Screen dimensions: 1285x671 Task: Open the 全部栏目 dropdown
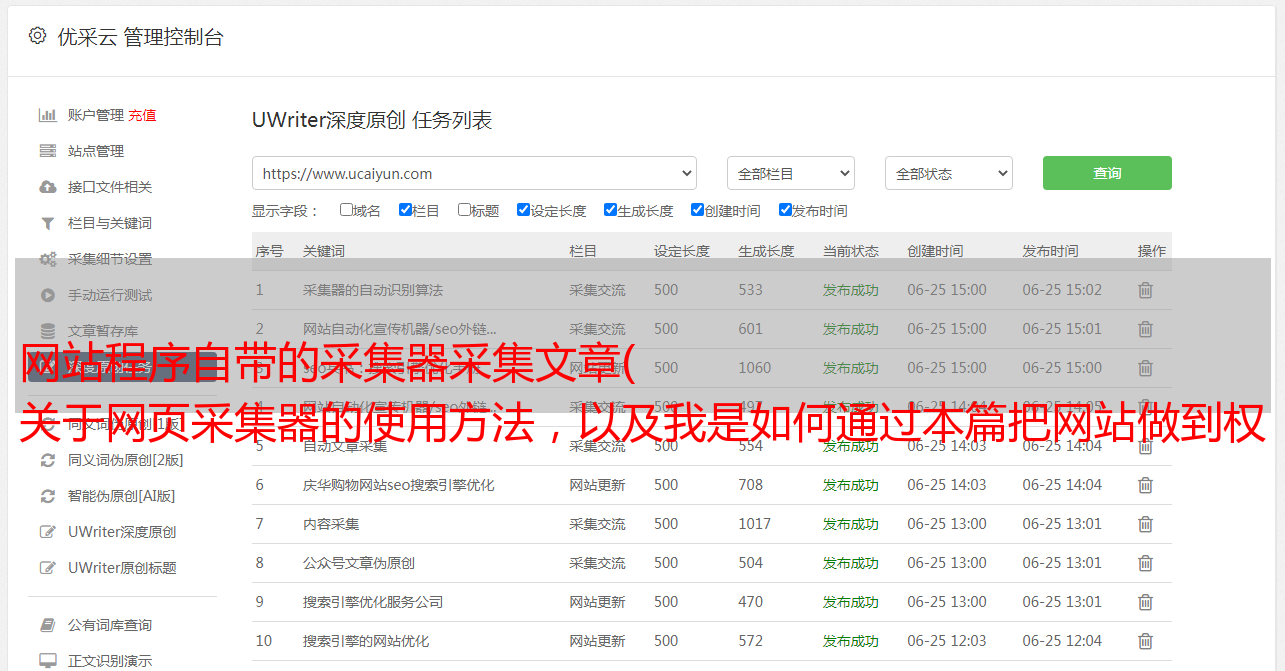coord(791,173)
